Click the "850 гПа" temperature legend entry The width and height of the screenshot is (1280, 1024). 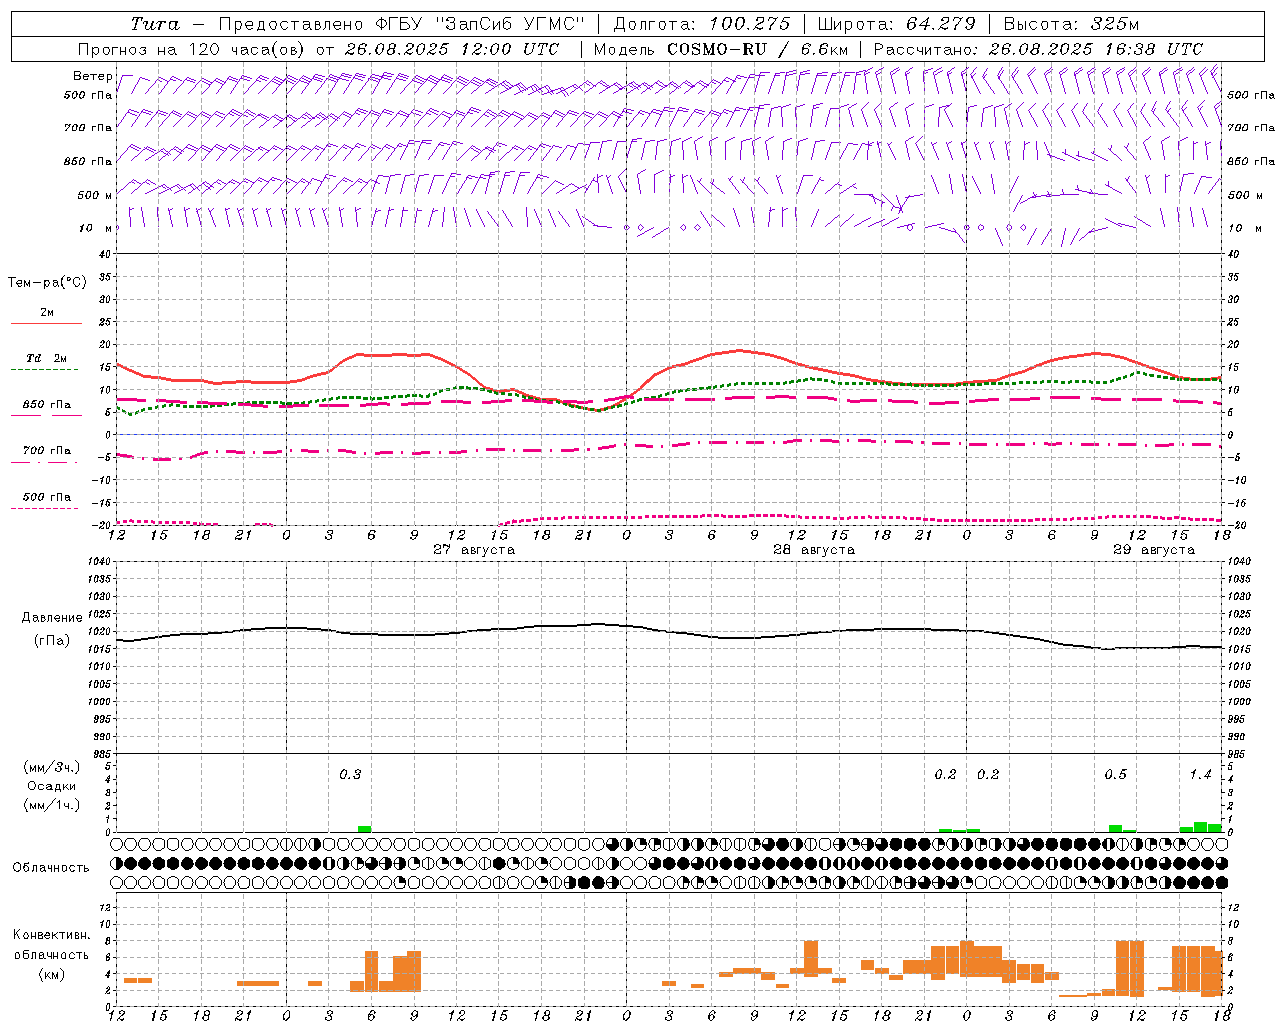[x=47, y=405]
